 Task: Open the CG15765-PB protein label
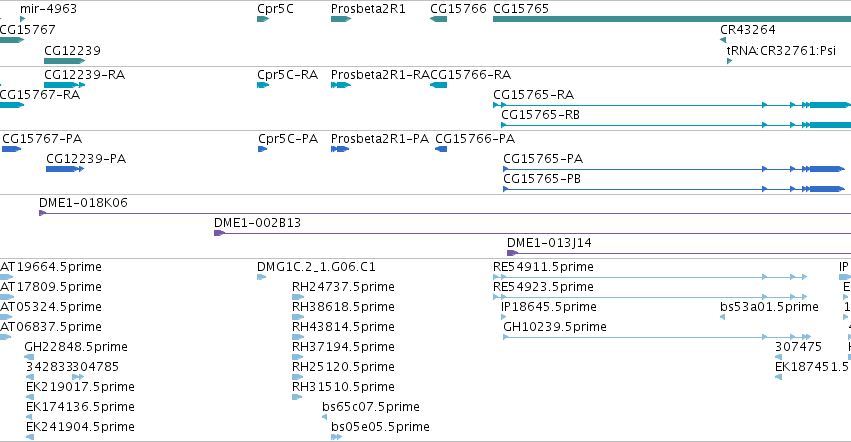(542, 179)
